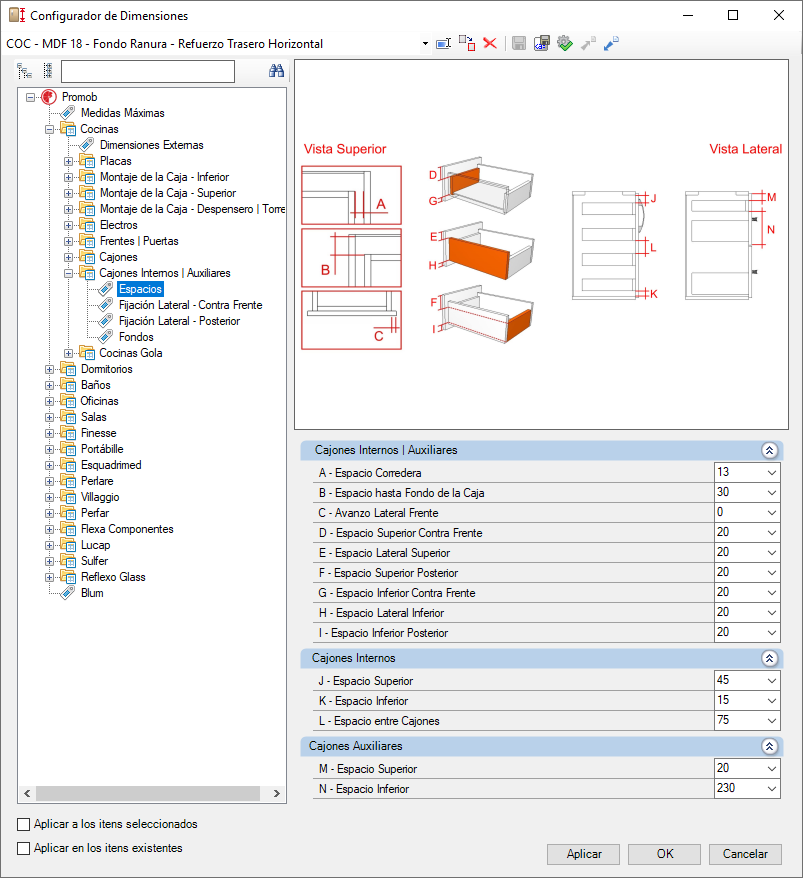
Task: Click the grey export arrow icon
Action: coord(588,43)
